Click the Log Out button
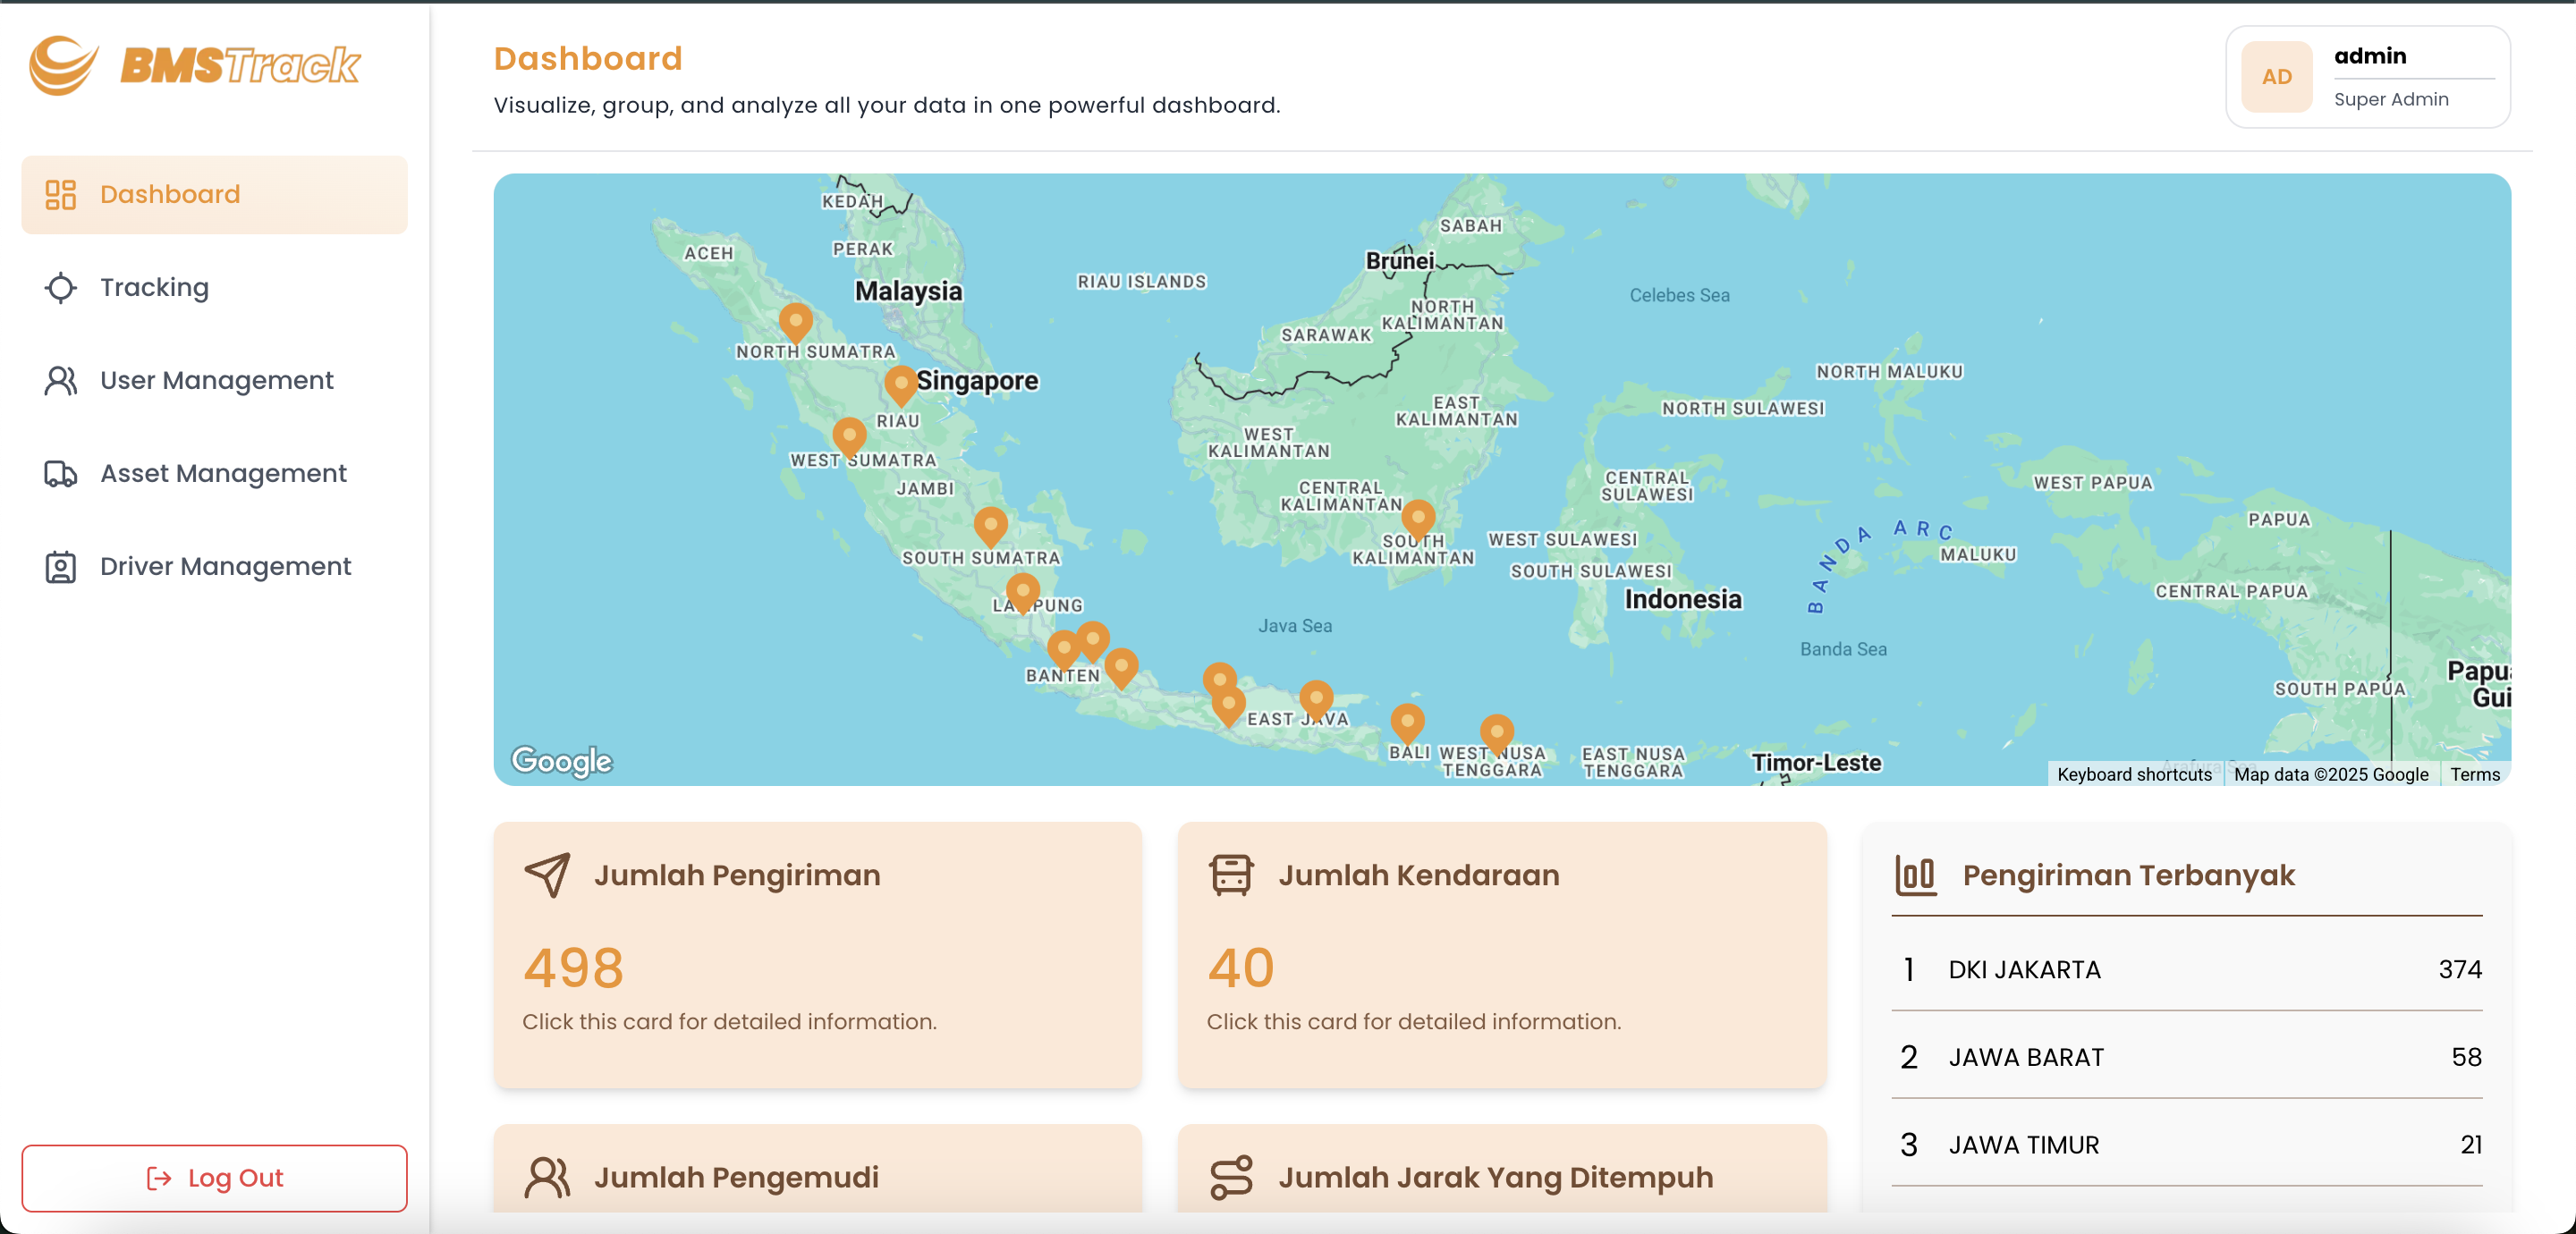The image size is (2576, 1234). coord(214,1178)
